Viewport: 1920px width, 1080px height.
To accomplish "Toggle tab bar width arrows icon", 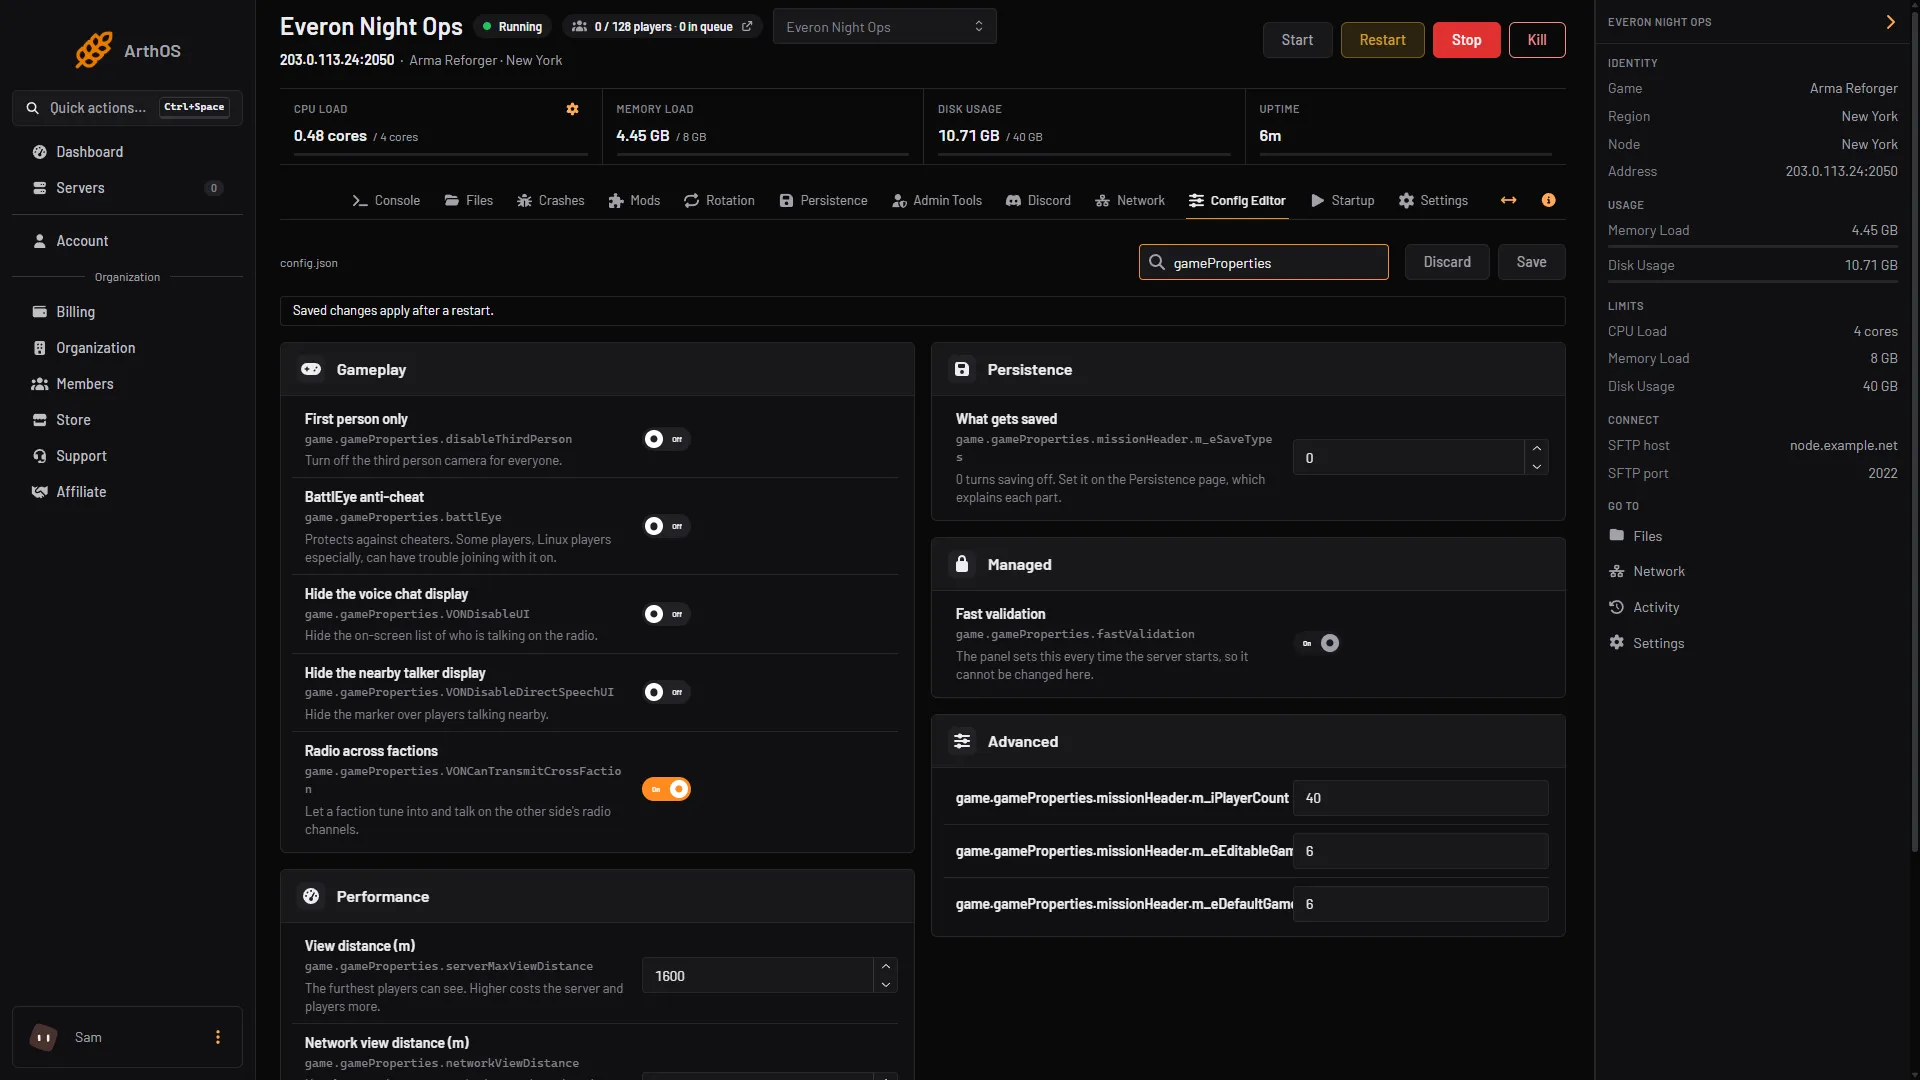I will (x=1509, y=200).
